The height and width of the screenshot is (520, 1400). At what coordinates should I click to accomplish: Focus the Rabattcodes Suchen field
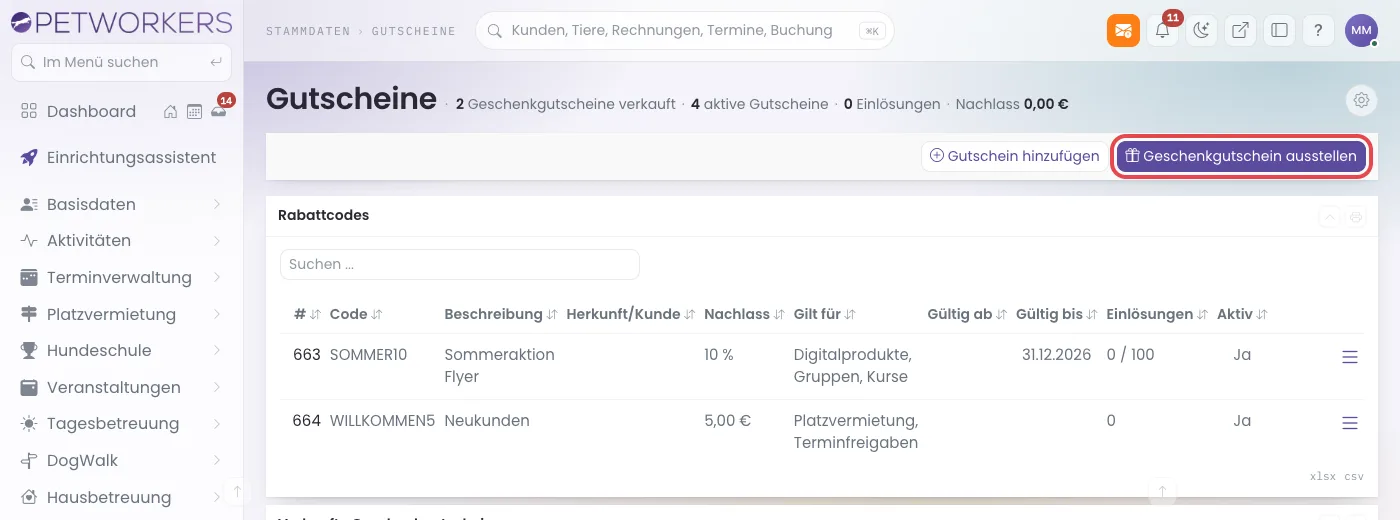(459, 265)
